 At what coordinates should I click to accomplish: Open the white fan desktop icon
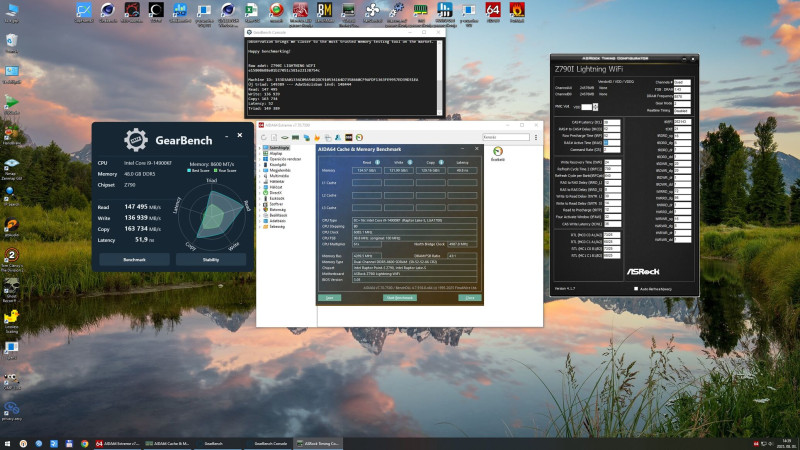[372, 10]
